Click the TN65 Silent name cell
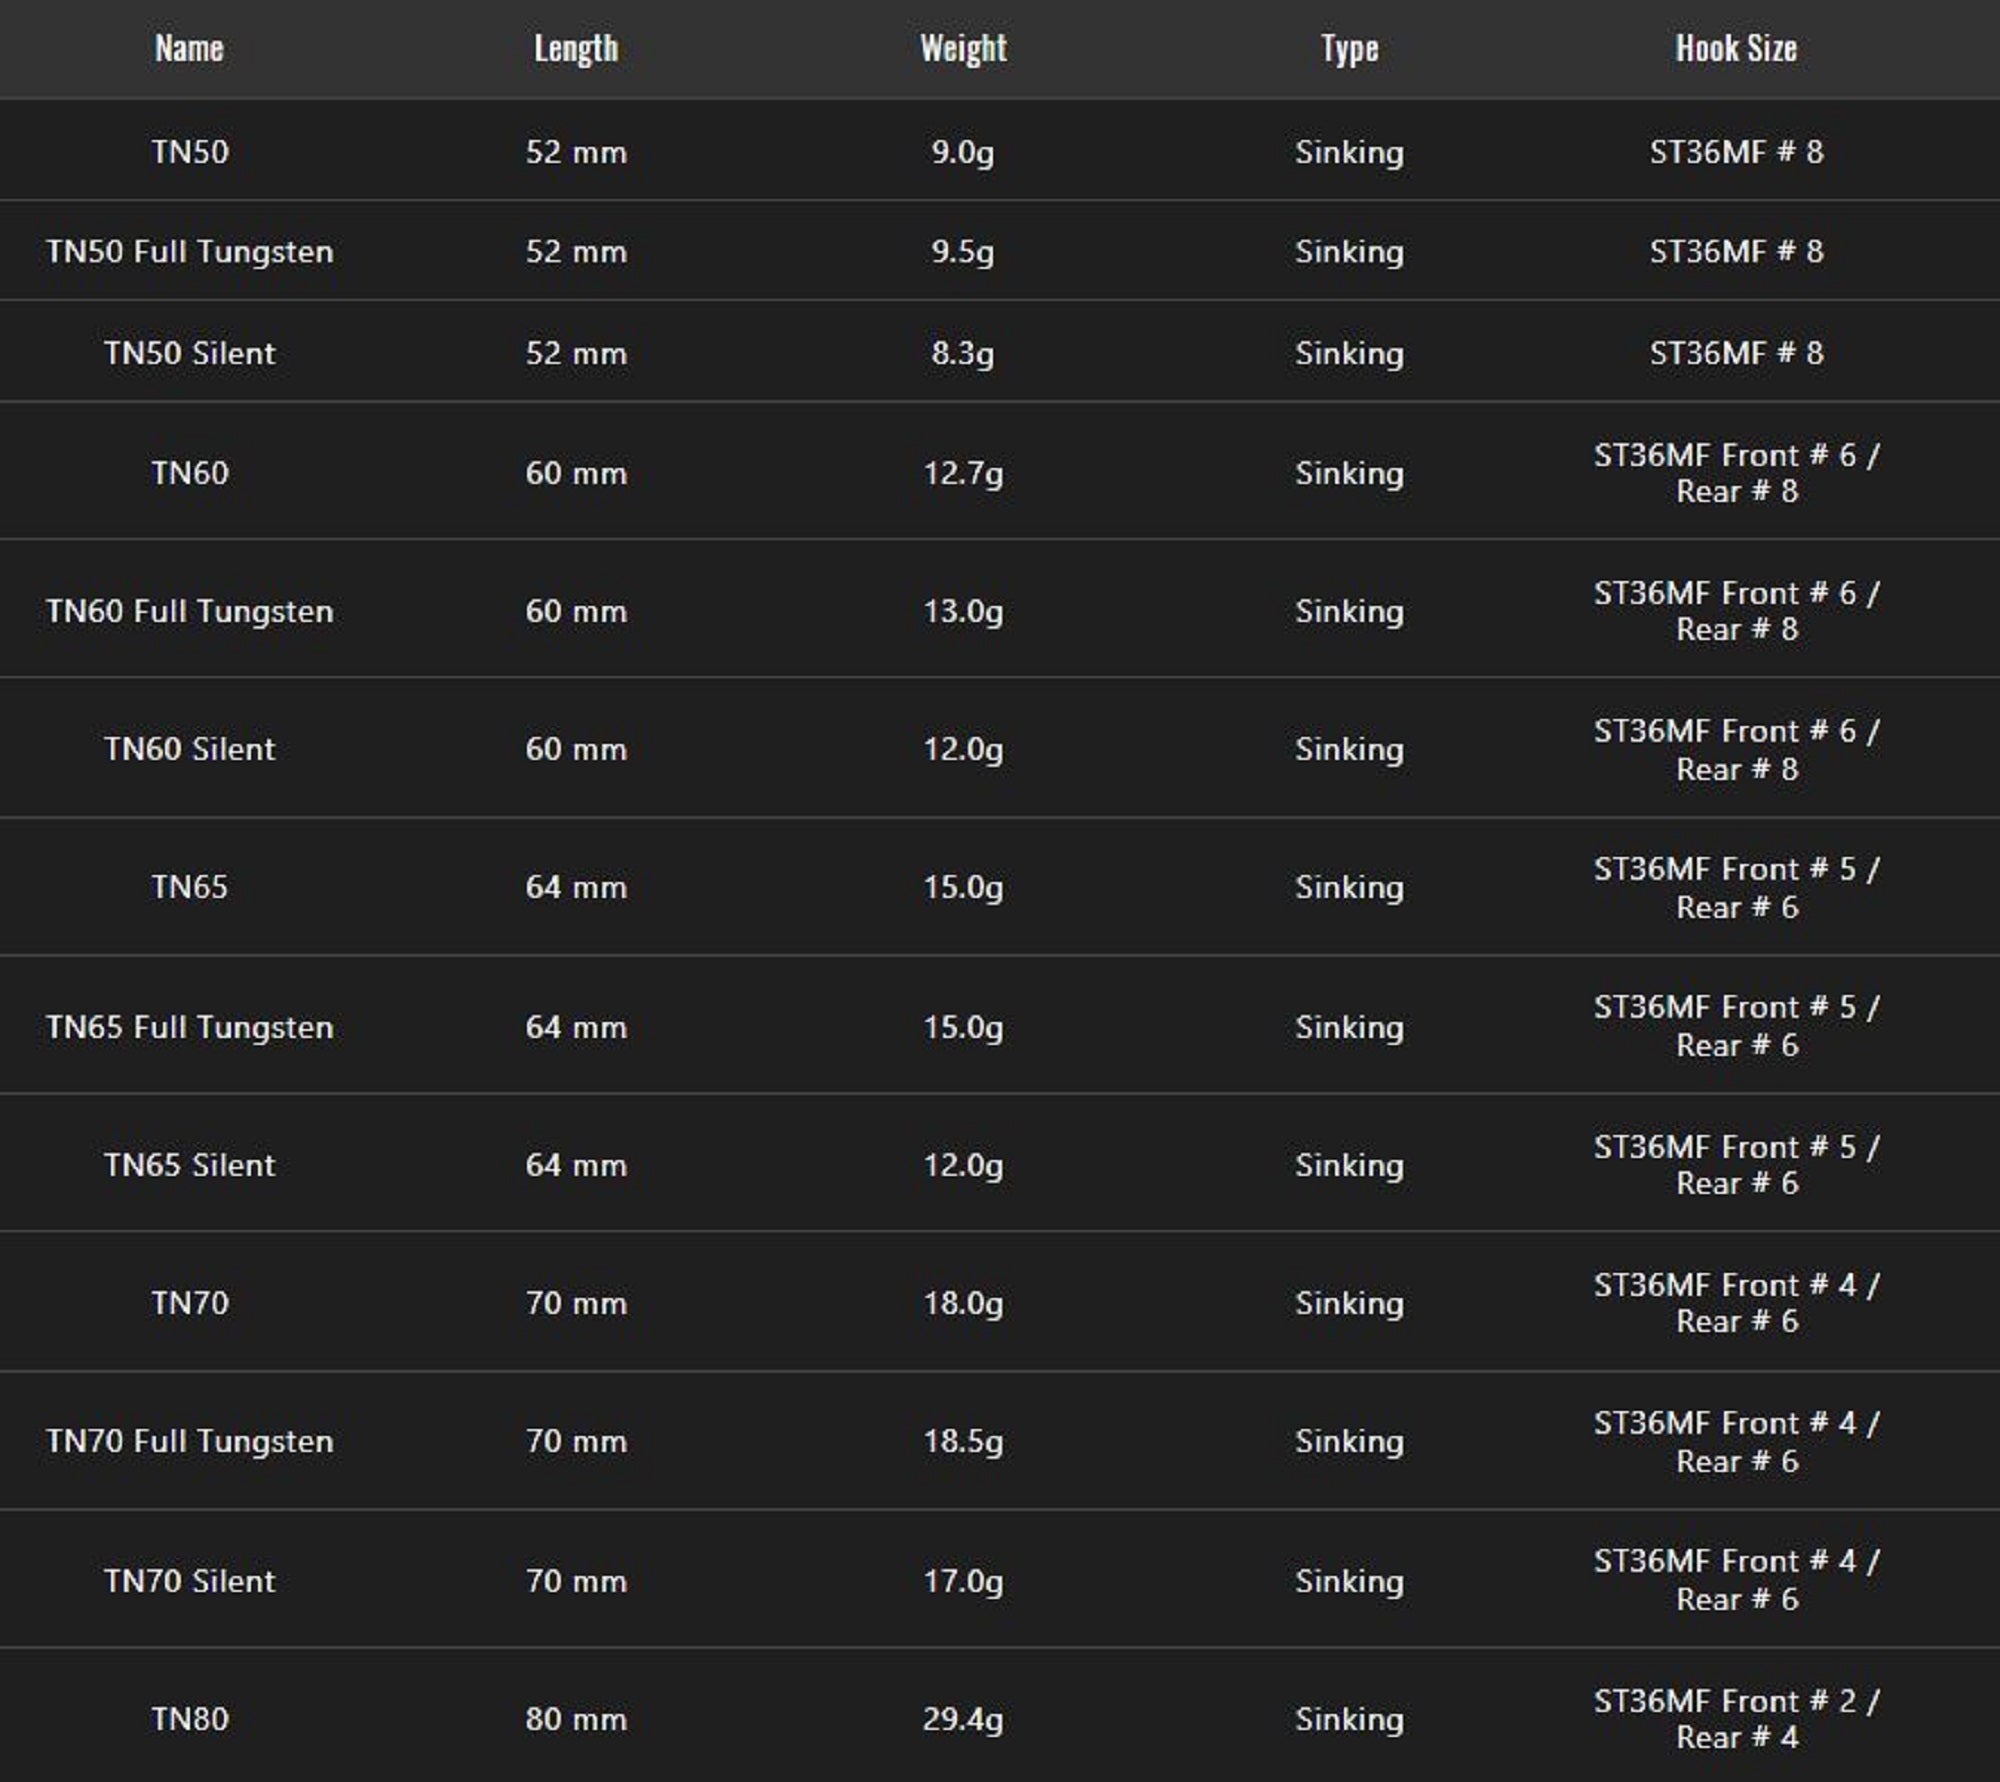2000x1782 pixels. coord(189,1165)
